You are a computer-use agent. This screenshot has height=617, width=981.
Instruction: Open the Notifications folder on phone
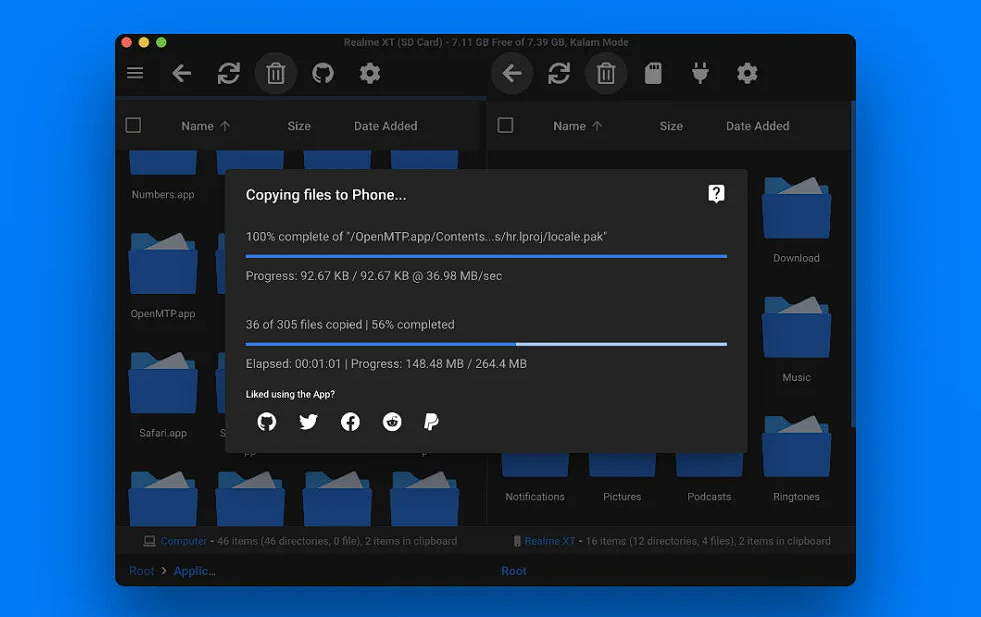pos(535,479)
